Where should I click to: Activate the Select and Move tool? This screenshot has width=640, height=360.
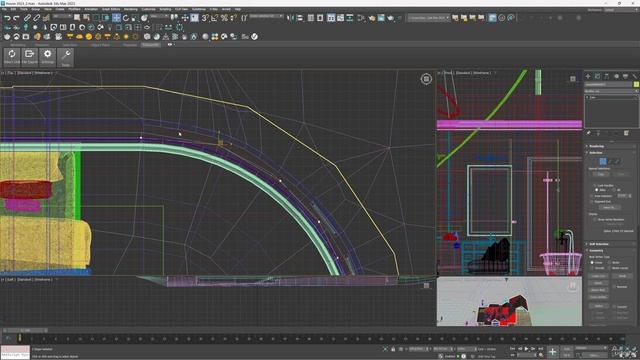(x=116, y=18)
